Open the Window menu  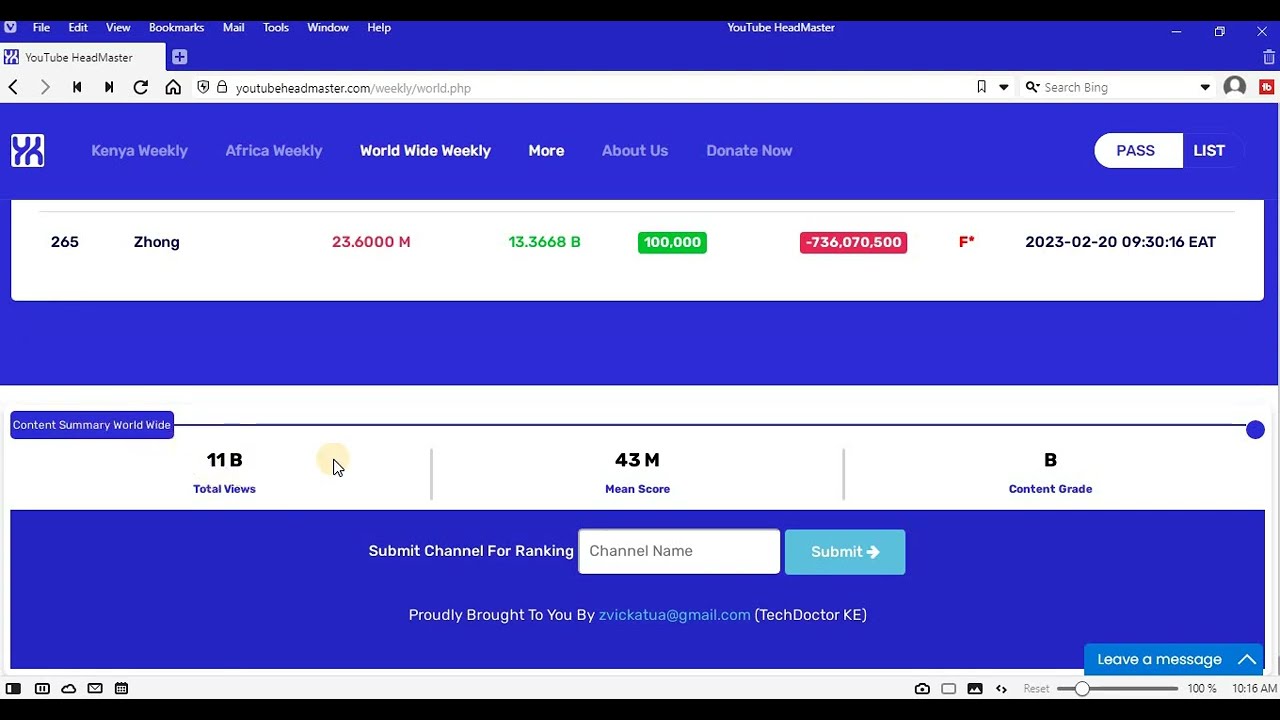(x=328, y=27)
